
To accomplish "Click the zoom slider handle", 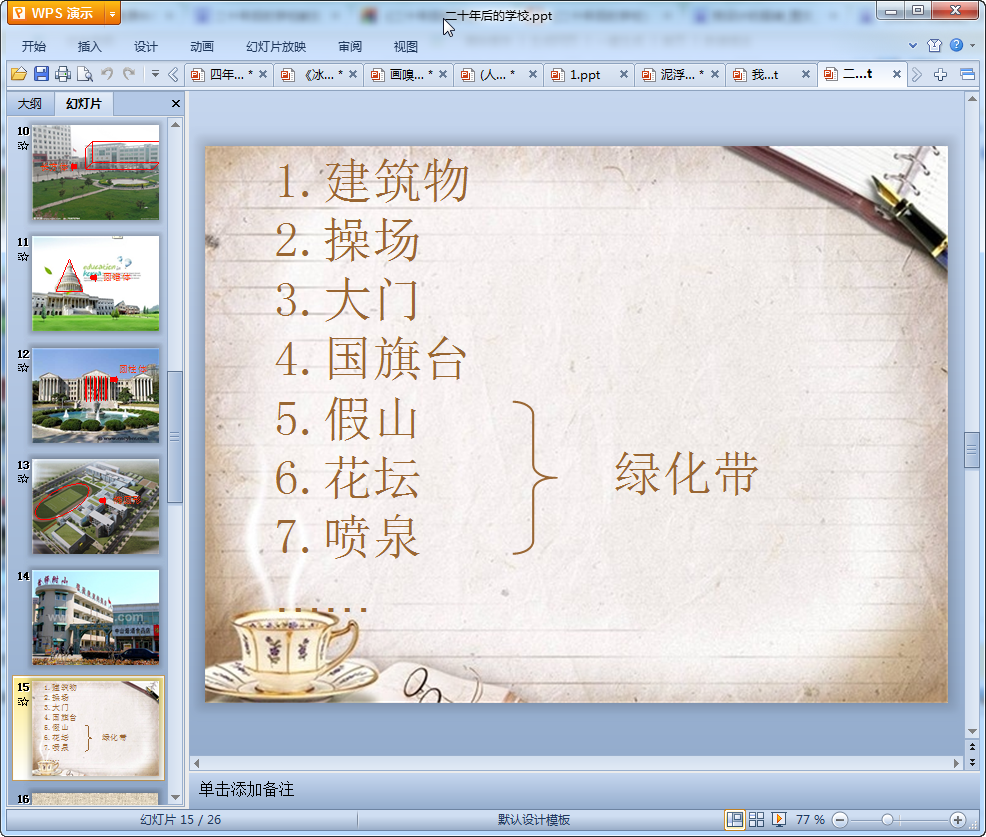I will tap(887, 819).
